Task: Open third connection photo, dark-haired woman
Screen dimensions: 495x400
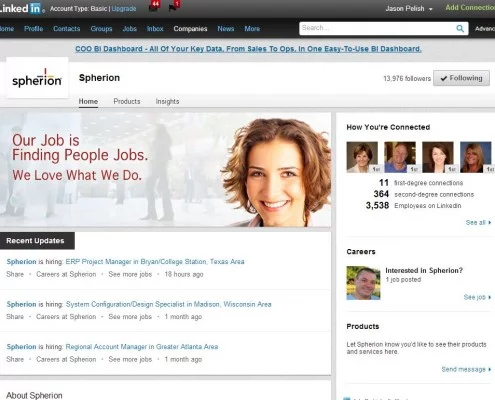Action: click(x=438, y=157)
